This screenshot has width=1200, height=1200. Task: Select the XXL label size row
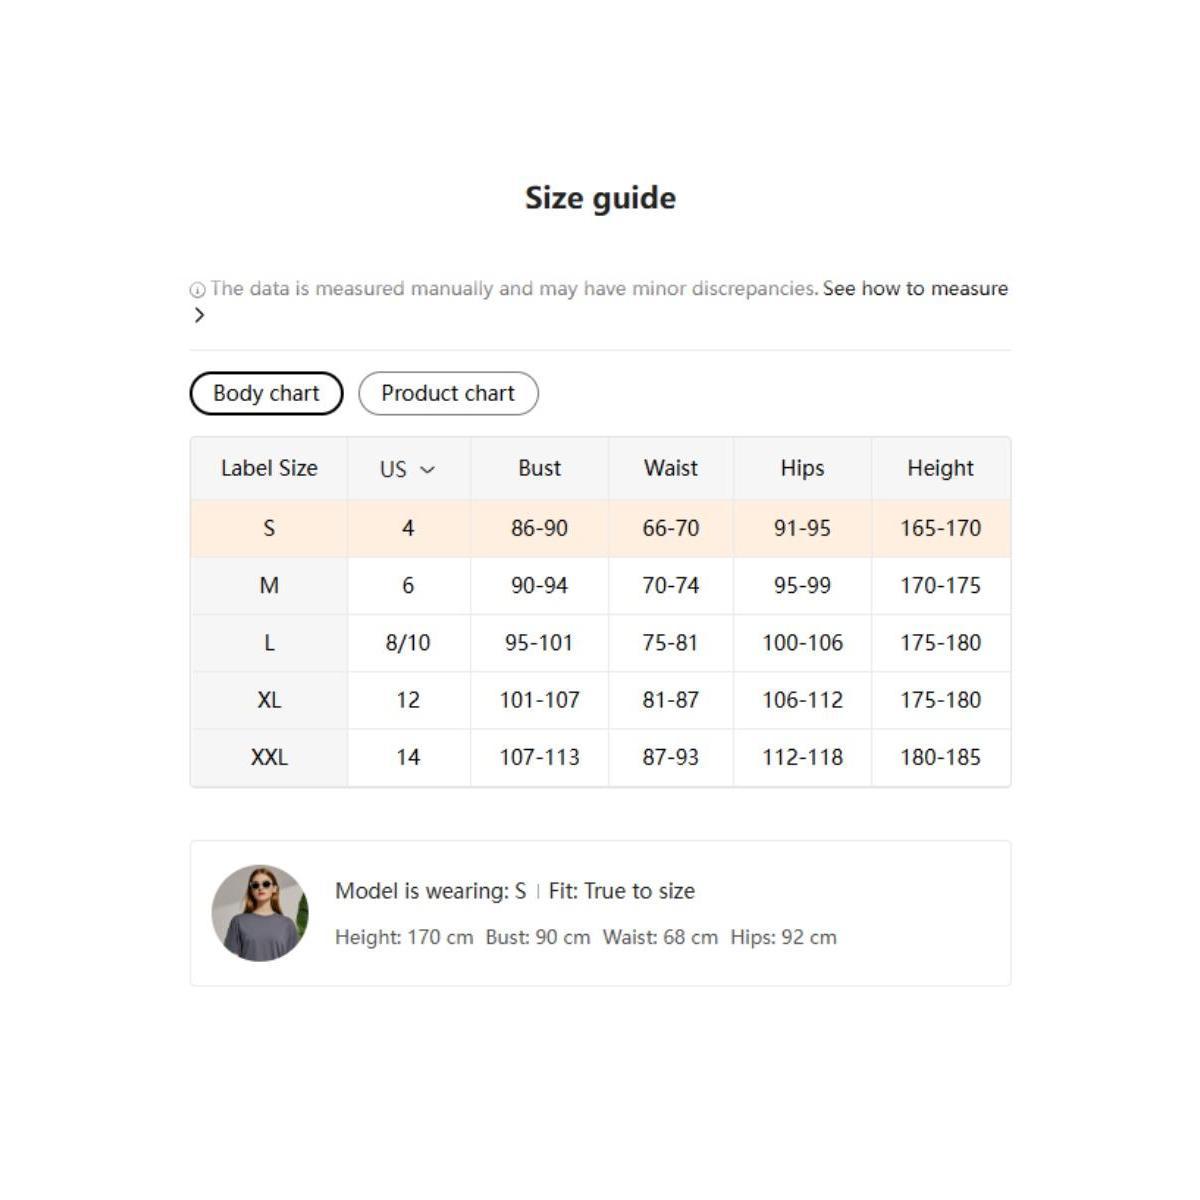[269, 757]
